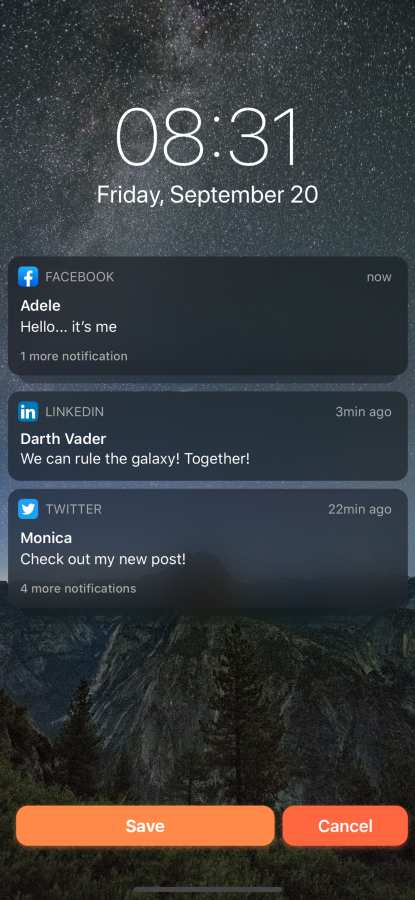The height and width of the screenshot is (900, 415).
Task: Open Monica's 'Check out my new post!' notification
Action: tap(208, 548)
